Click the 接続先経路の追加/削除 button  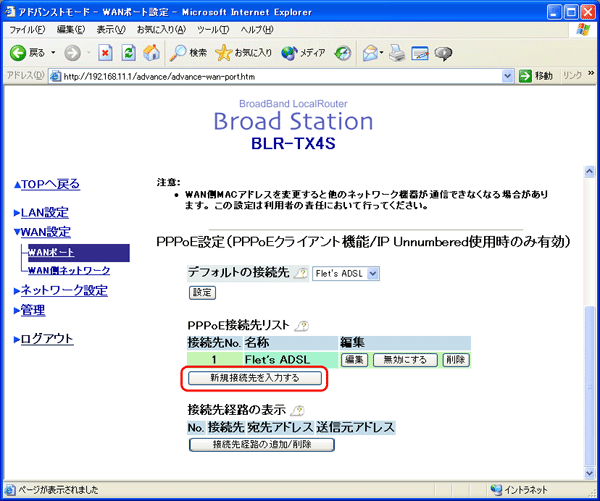pyautogui.click(x=262, y=445)
